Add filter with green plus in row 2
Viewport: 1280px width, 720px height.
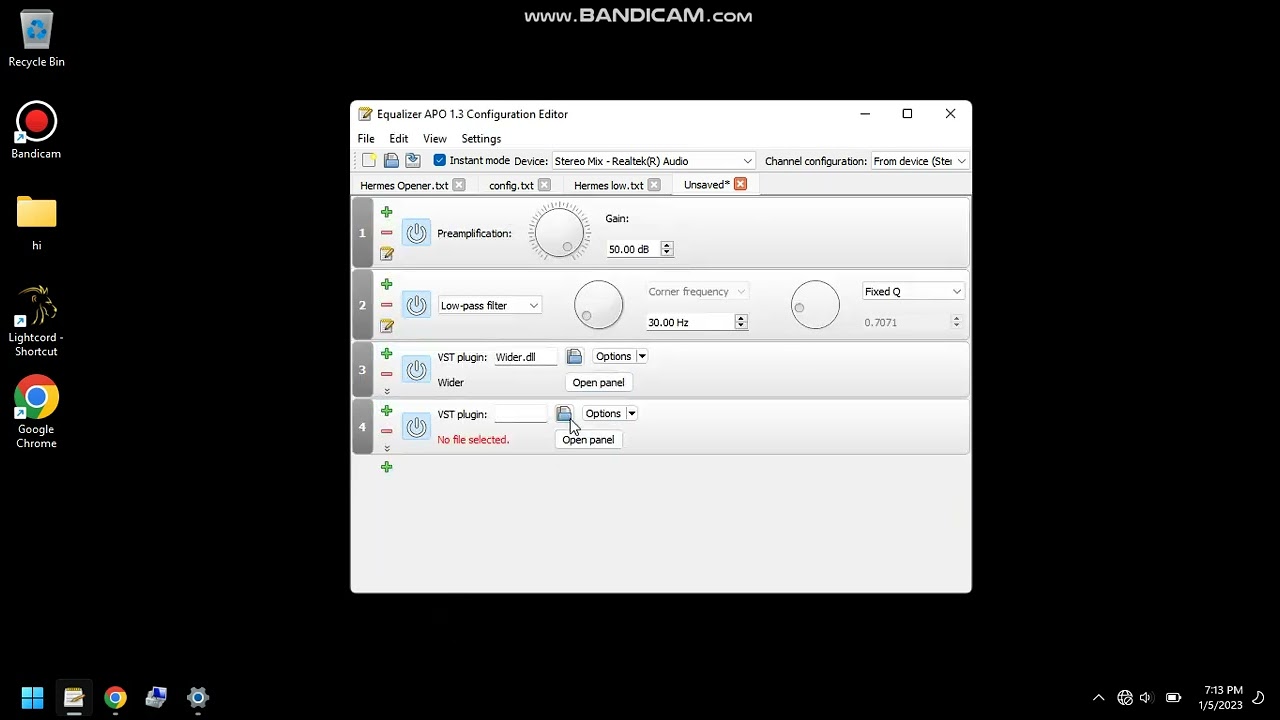(386, 284)
